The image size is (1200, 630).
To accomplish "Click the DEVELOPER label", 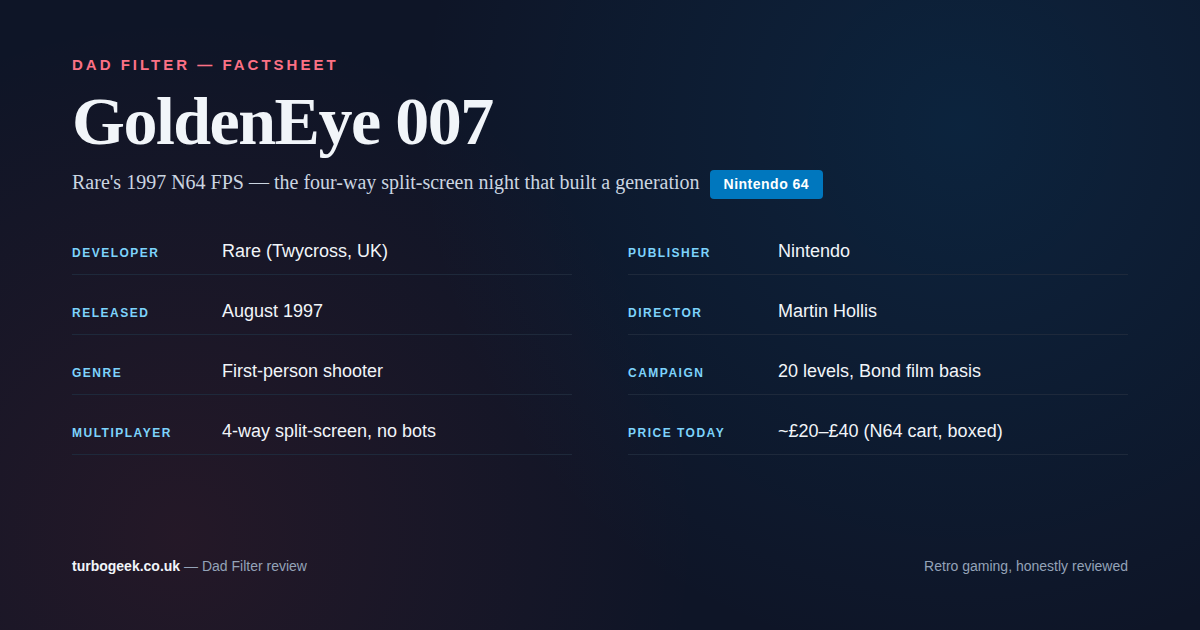I will [x=115, y=253].
